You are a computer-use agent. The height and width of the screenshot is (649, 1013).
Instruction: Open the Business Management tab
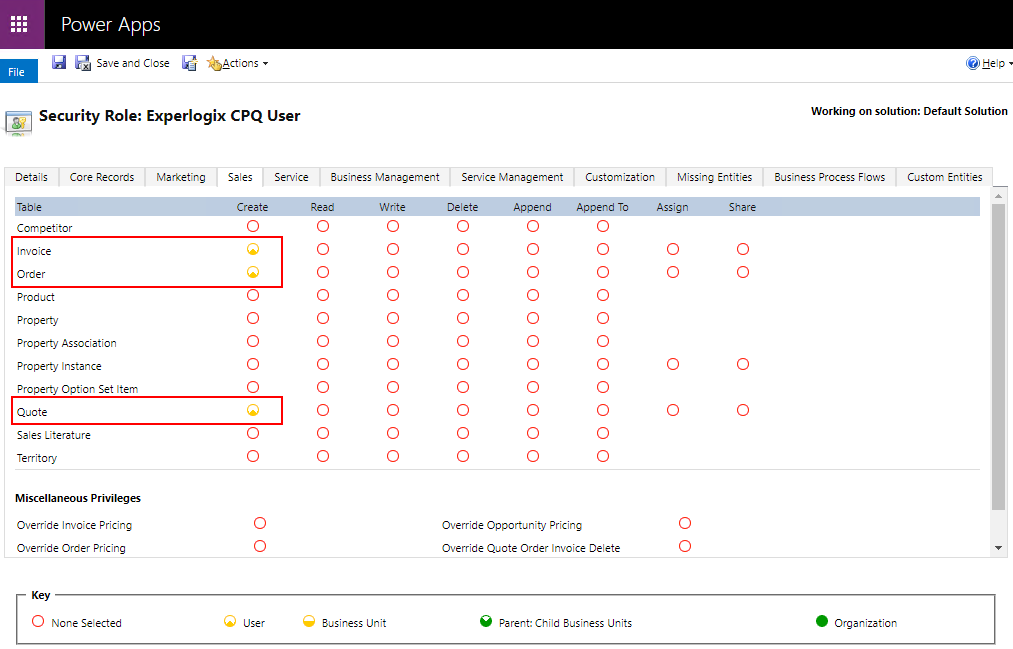click(x=385, y=177)
